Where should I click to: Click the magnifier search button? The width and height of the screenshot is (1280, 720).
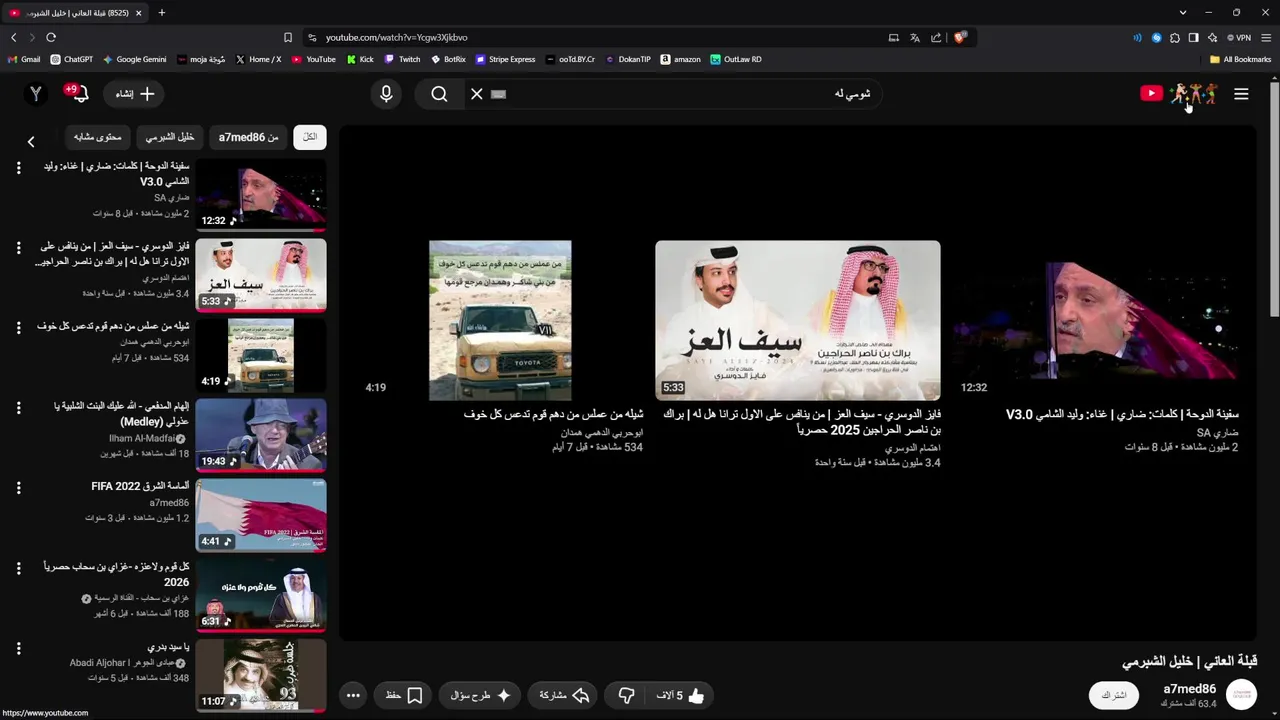coord(439,94)
